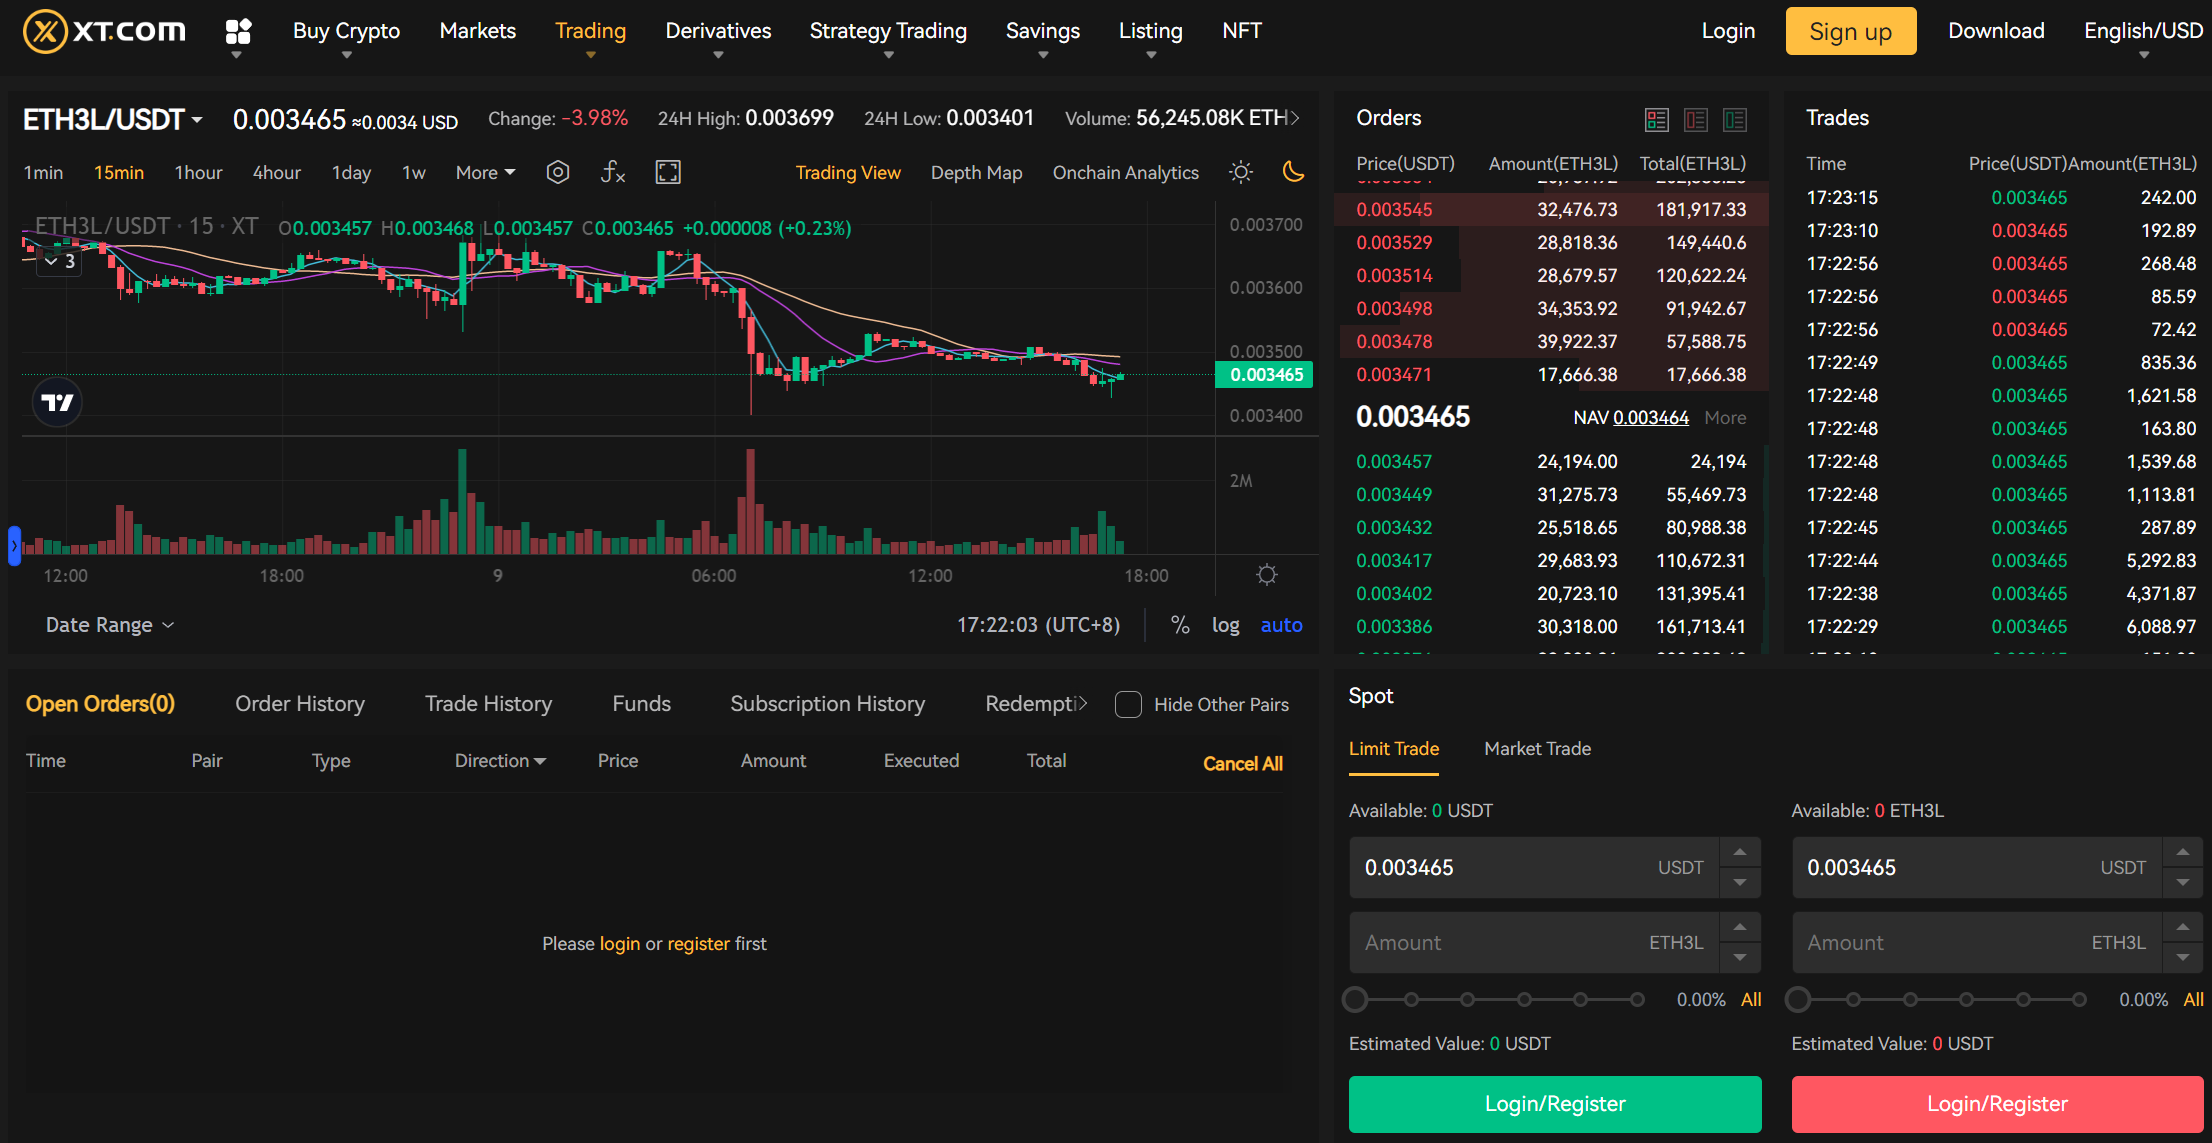Open chart settings gear below price axis
The height and width of the screenshot is (1143, 2212).
click(1266, 574)
